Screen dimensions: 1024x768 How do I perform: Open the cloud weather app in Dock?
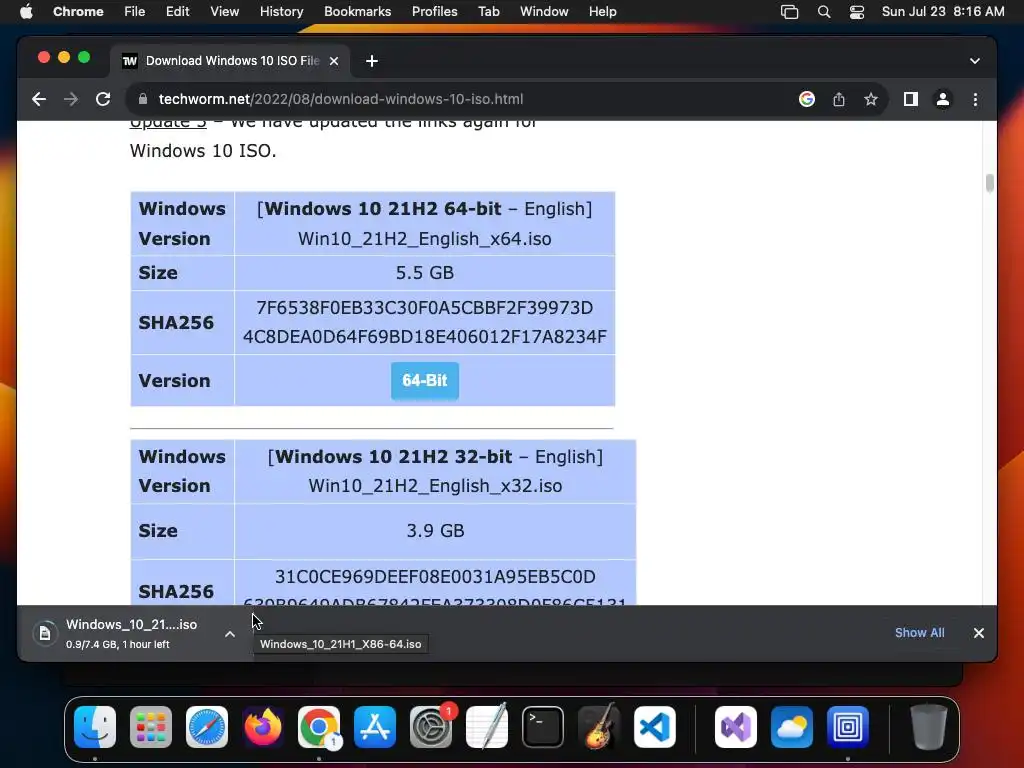pyautogui.click(x=792, y=727)
